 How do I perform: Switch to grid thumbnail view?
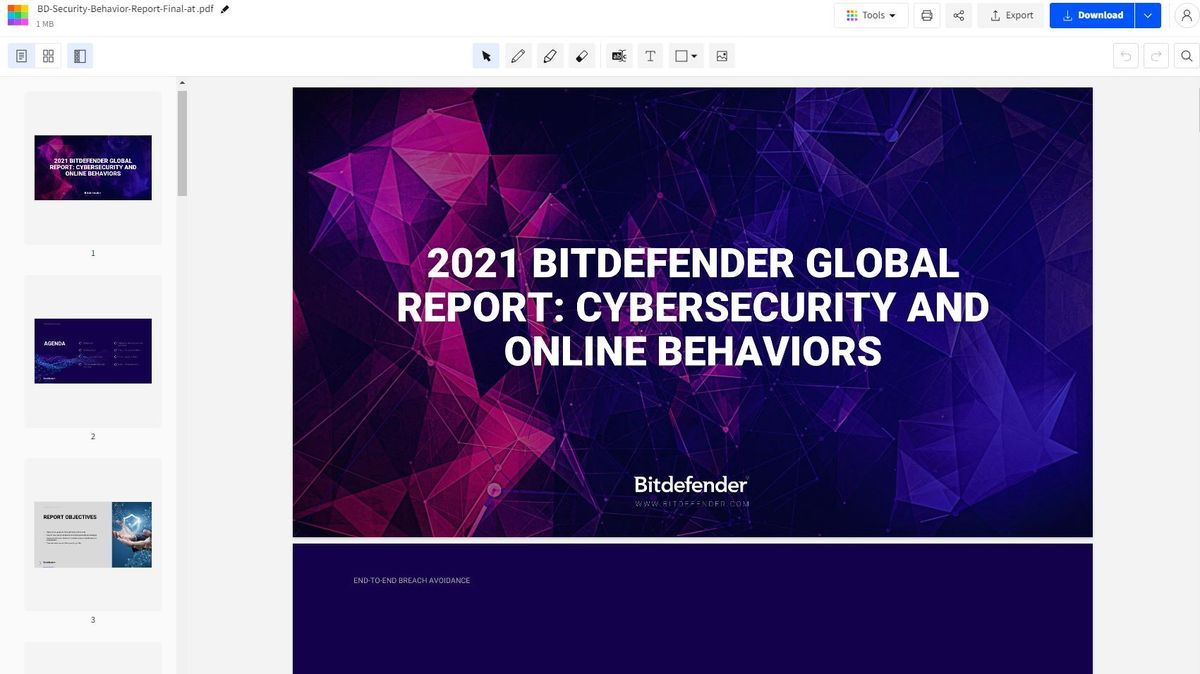point(48,55)
